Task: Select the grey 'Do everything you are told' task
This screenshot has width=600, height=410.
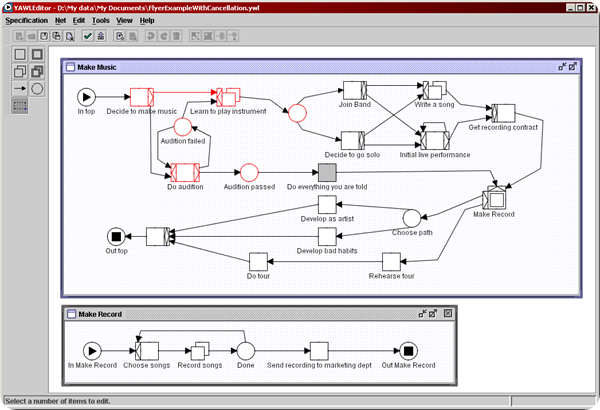Action: pyautogui.click(x=327, y=173)
